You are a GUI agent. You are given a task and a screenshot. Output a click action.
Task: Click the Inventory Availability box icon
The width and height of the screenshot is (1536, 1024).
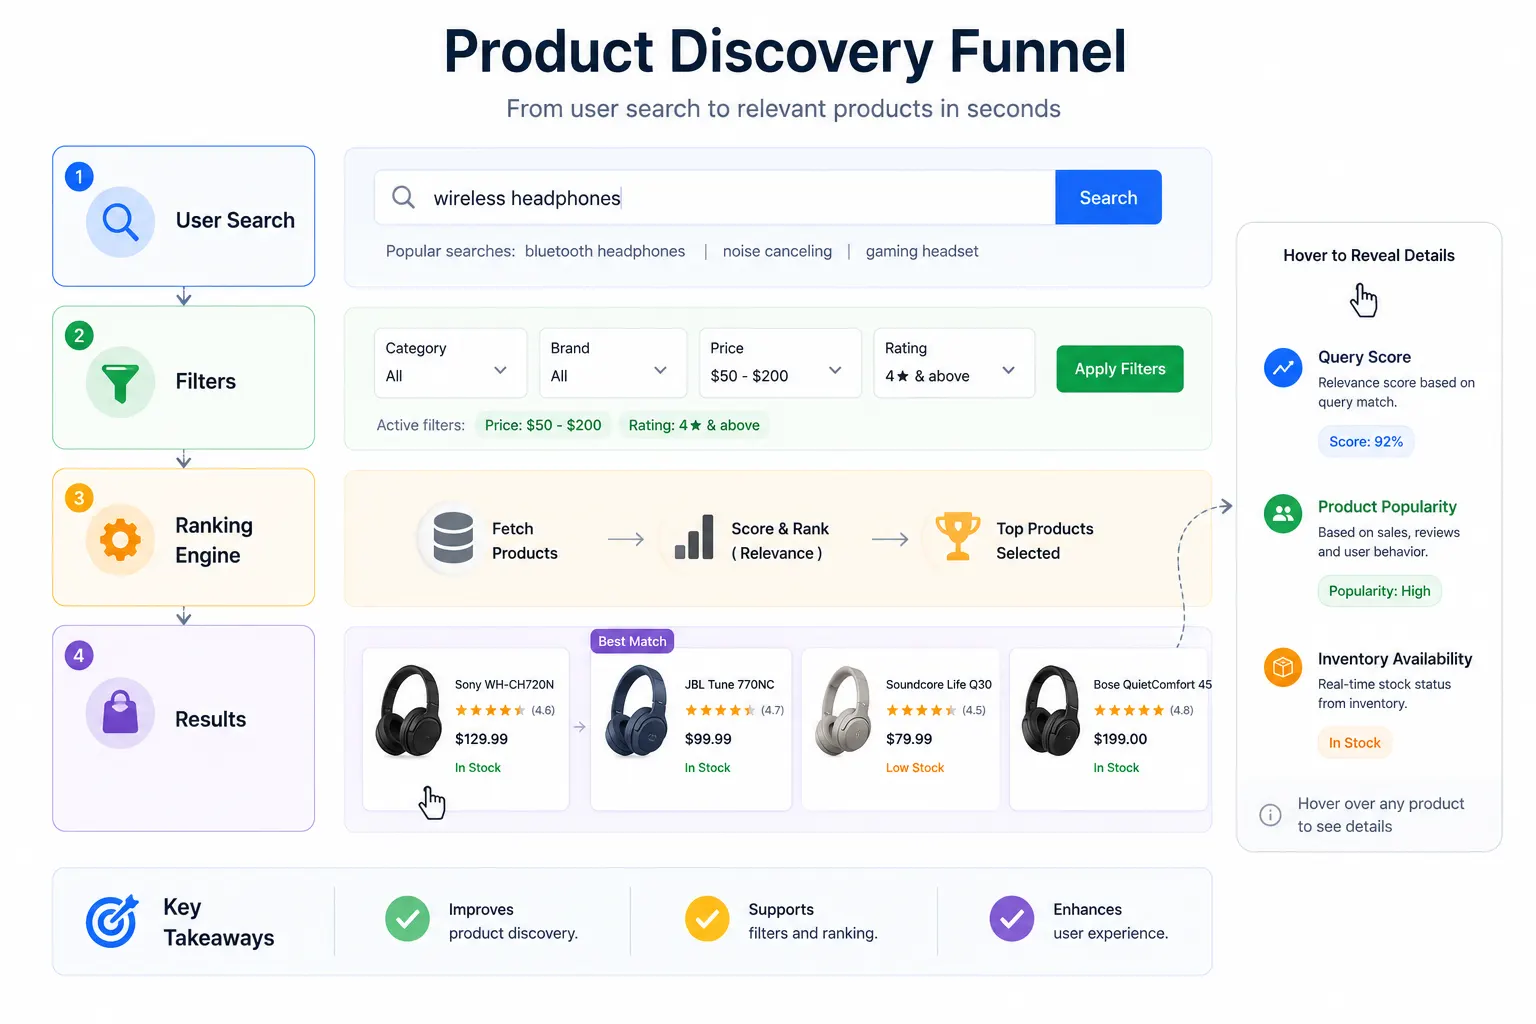(x=1283, y=667)
